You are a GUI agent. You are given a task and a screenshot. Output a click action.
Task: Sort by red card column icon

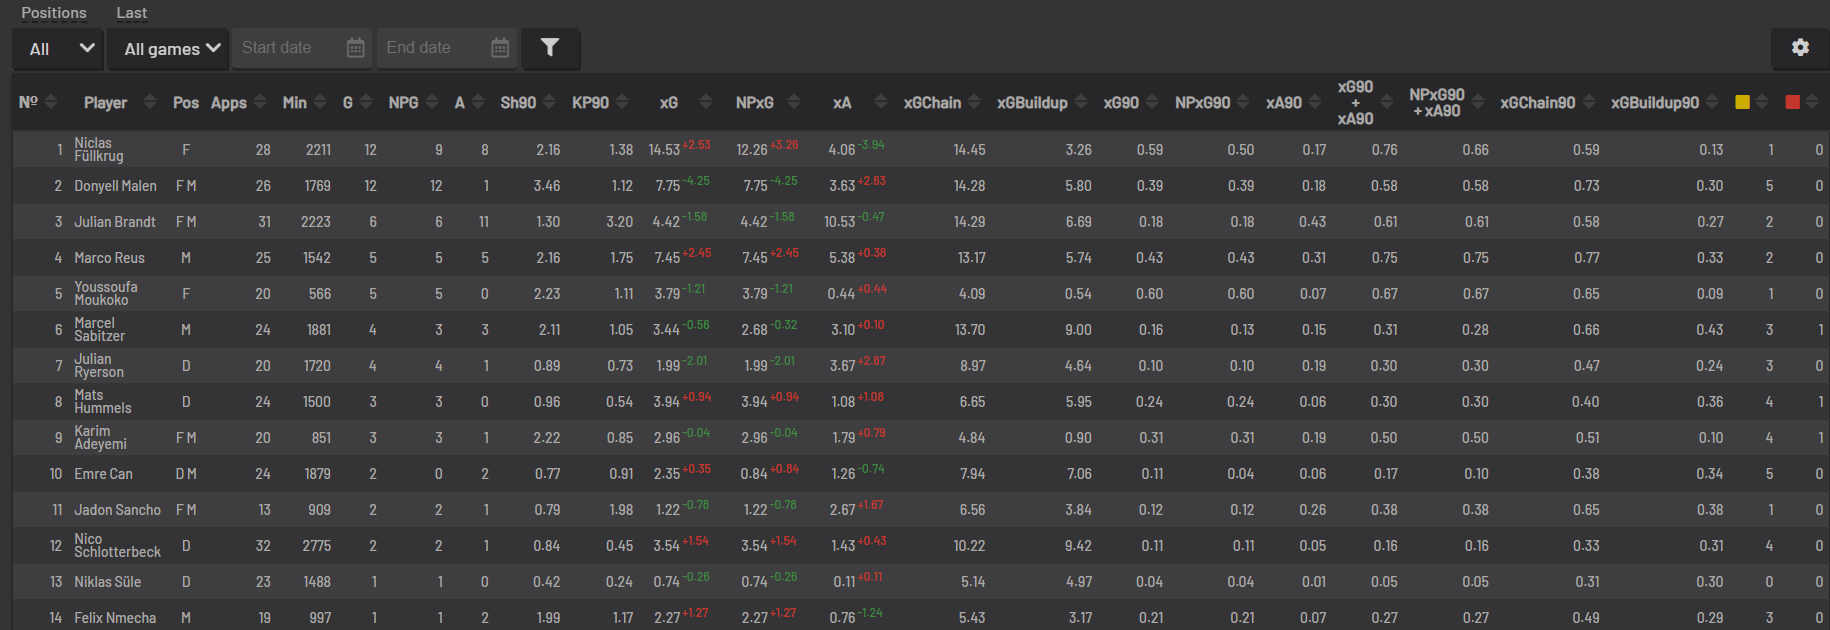tap(1792, 102)
